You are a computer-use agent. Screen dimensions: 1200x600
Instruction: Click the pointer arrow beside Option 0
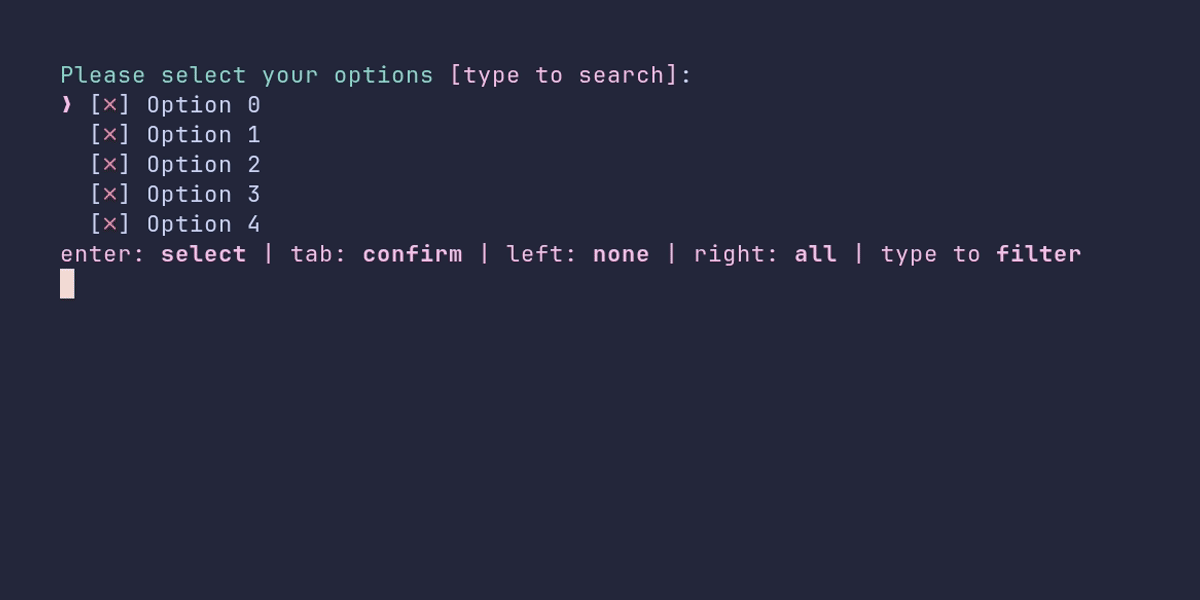[67, 105]
